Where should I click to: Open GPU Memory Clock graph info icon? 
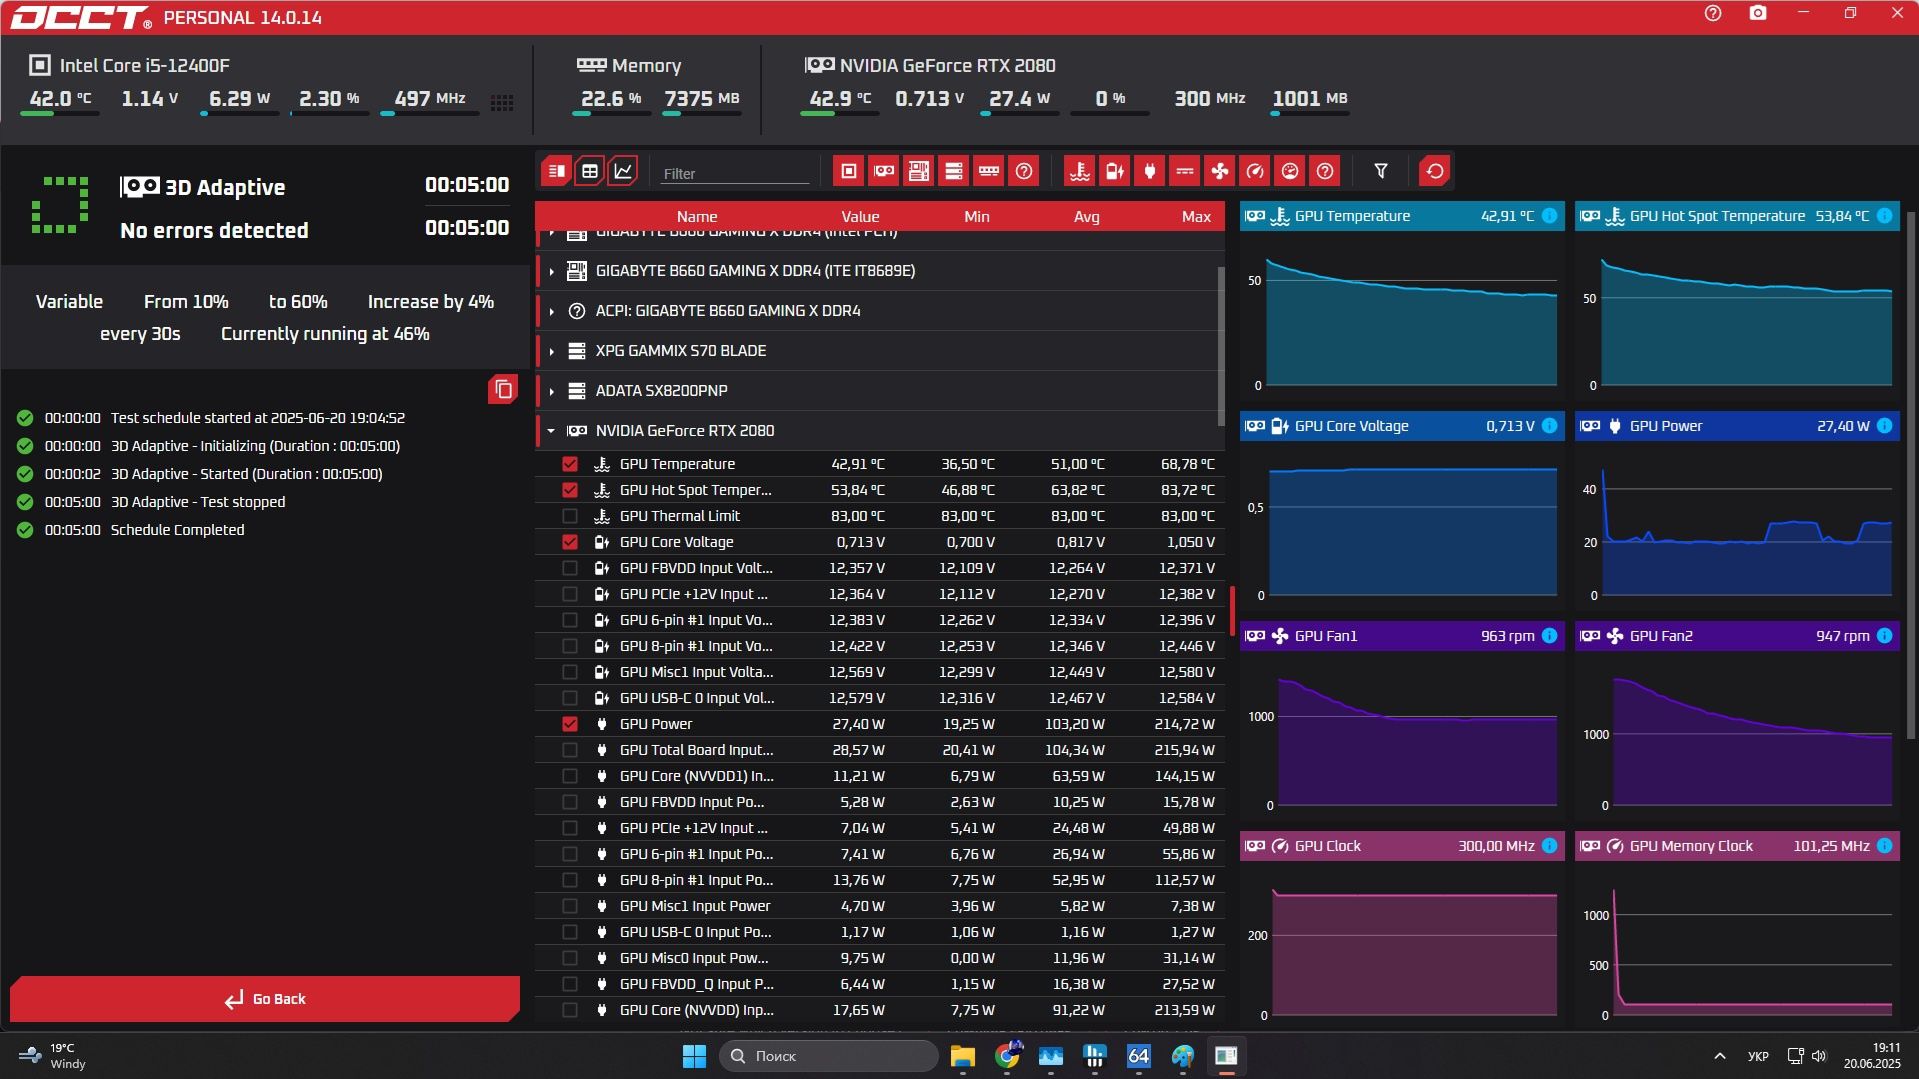[x=1884, y=846]
